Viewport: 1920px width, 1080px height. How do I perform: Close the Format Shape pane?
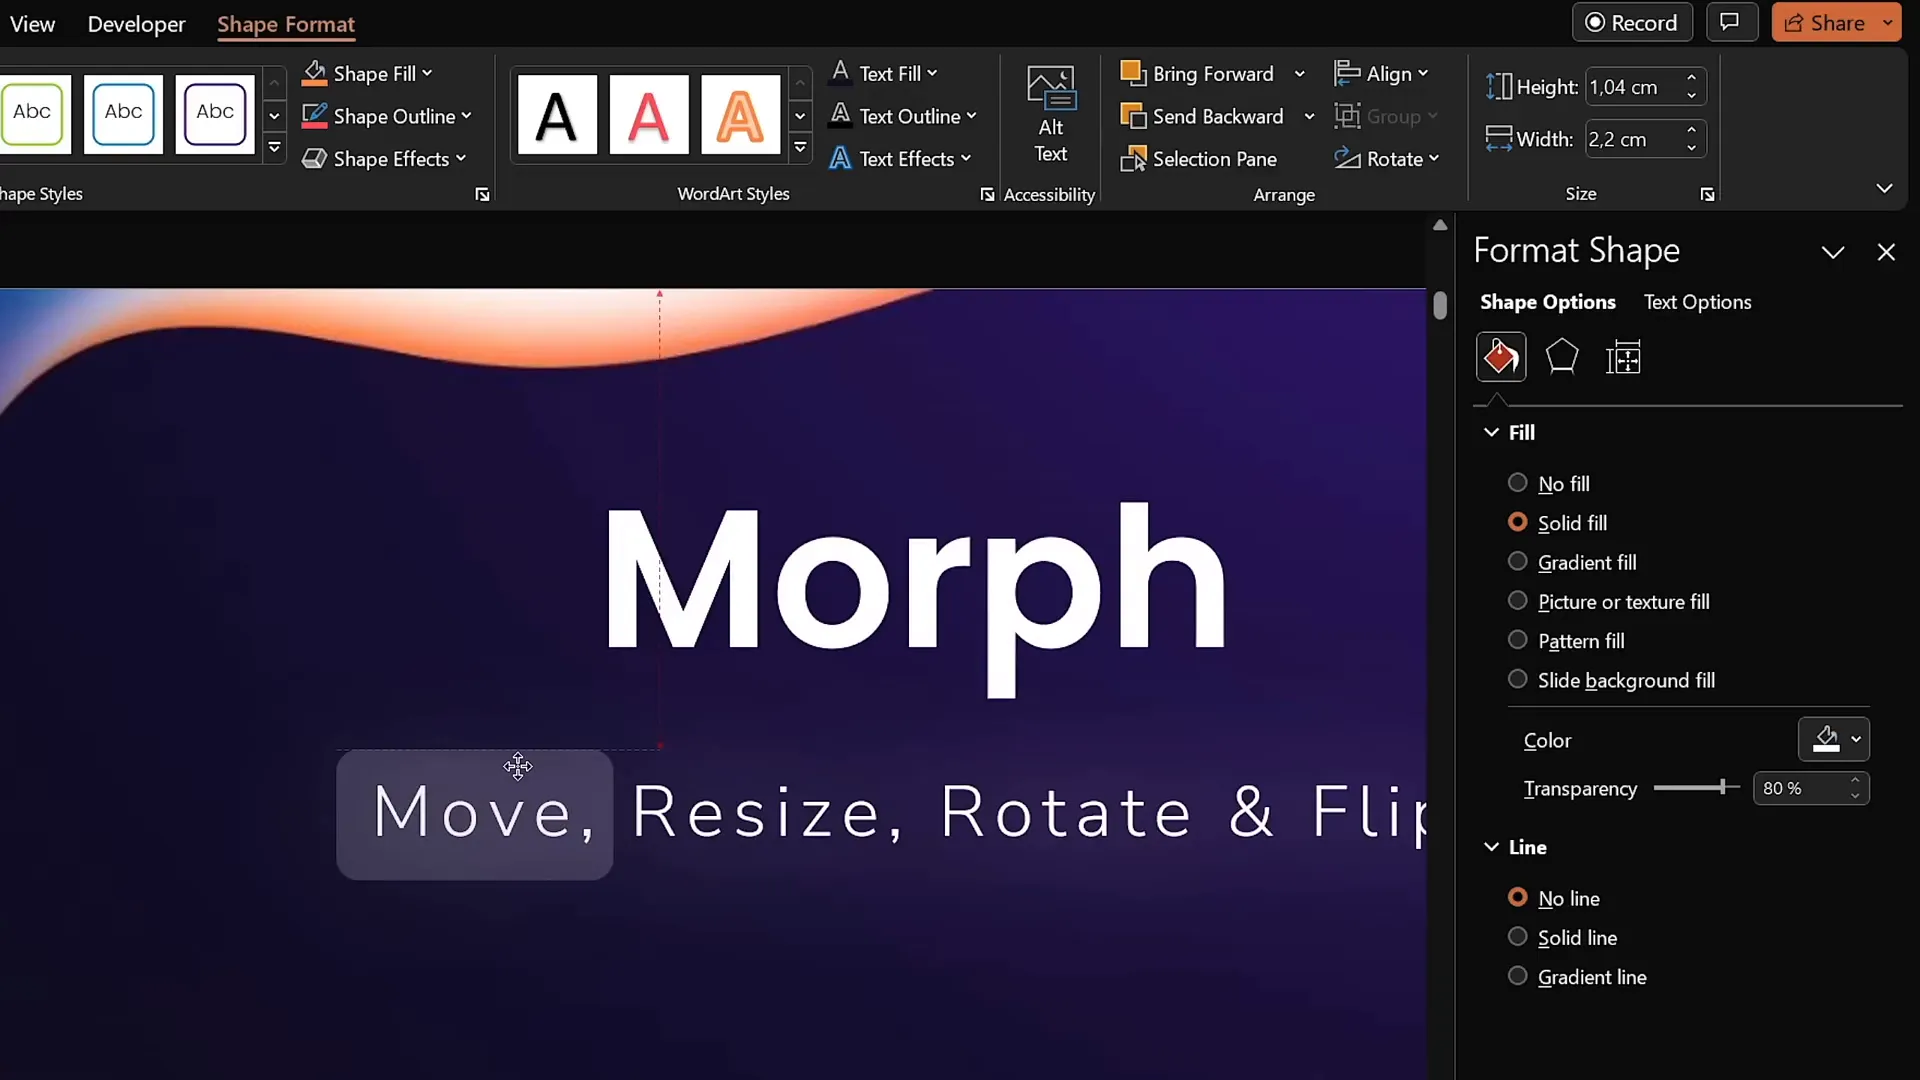tap(1886, 252)
